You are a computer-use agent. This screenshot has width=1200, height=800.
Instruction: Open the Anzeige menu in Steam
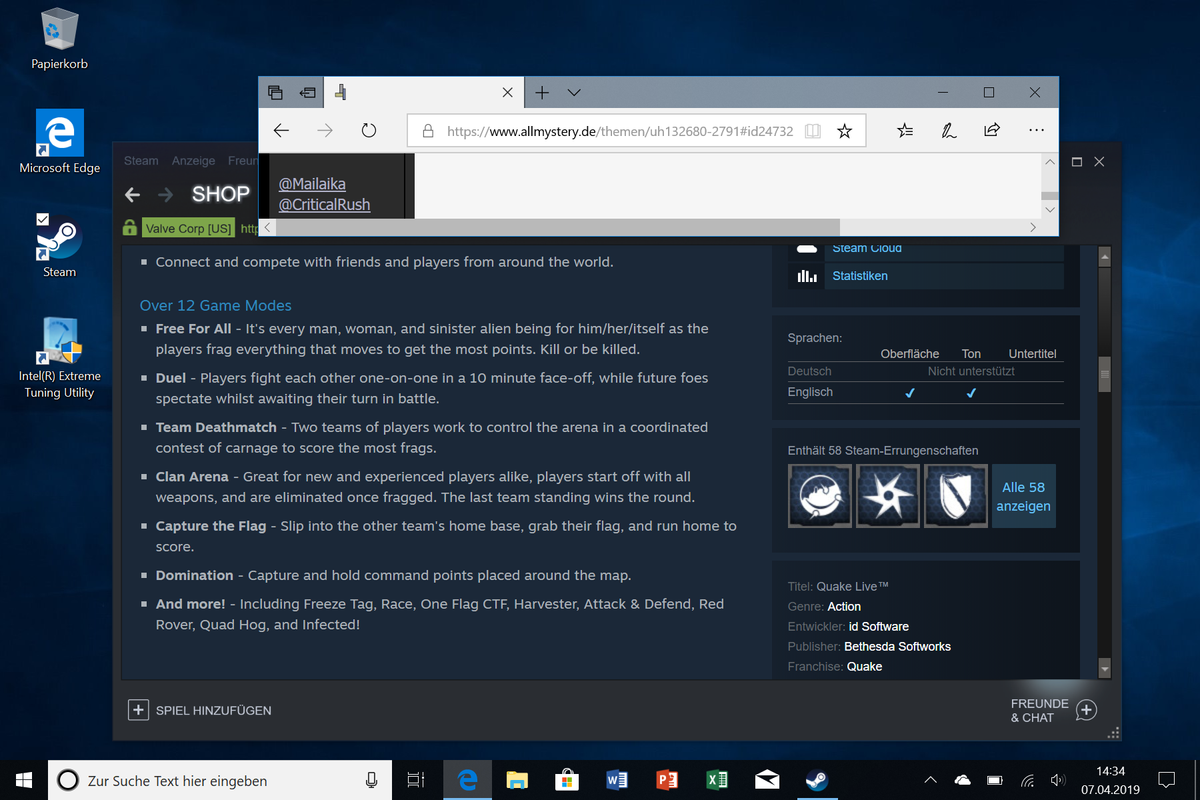[x=193, y=160]
